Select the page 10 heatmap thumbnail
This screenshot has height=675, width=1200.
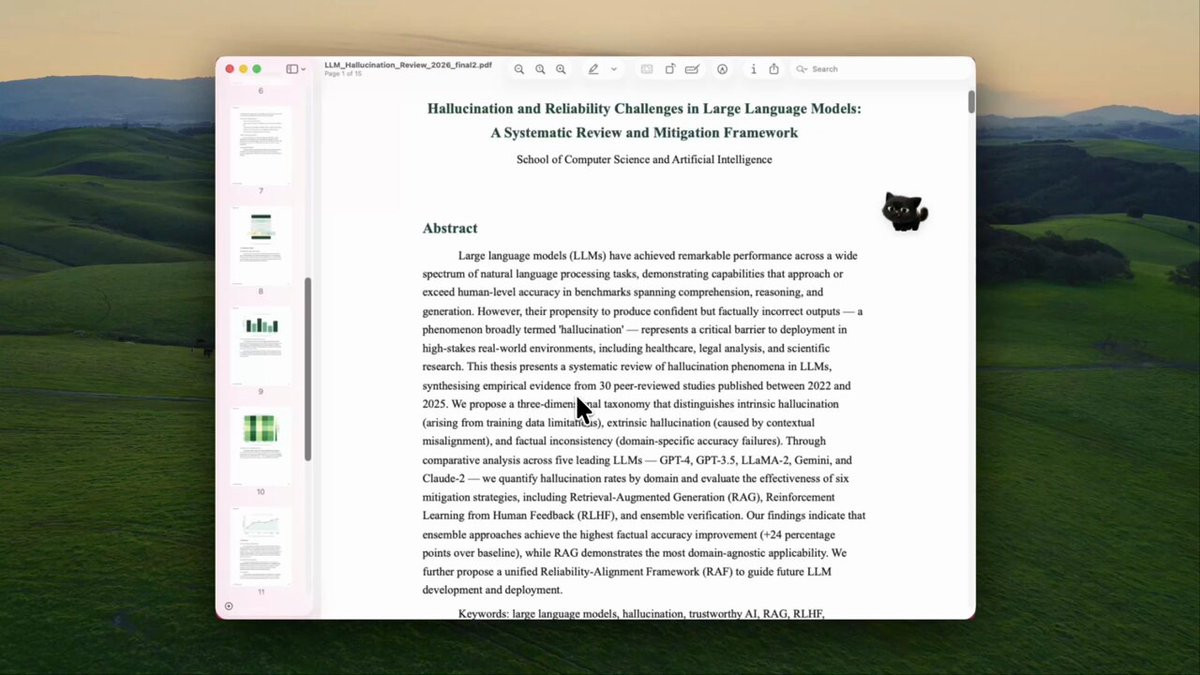click(x=261, y=446)
